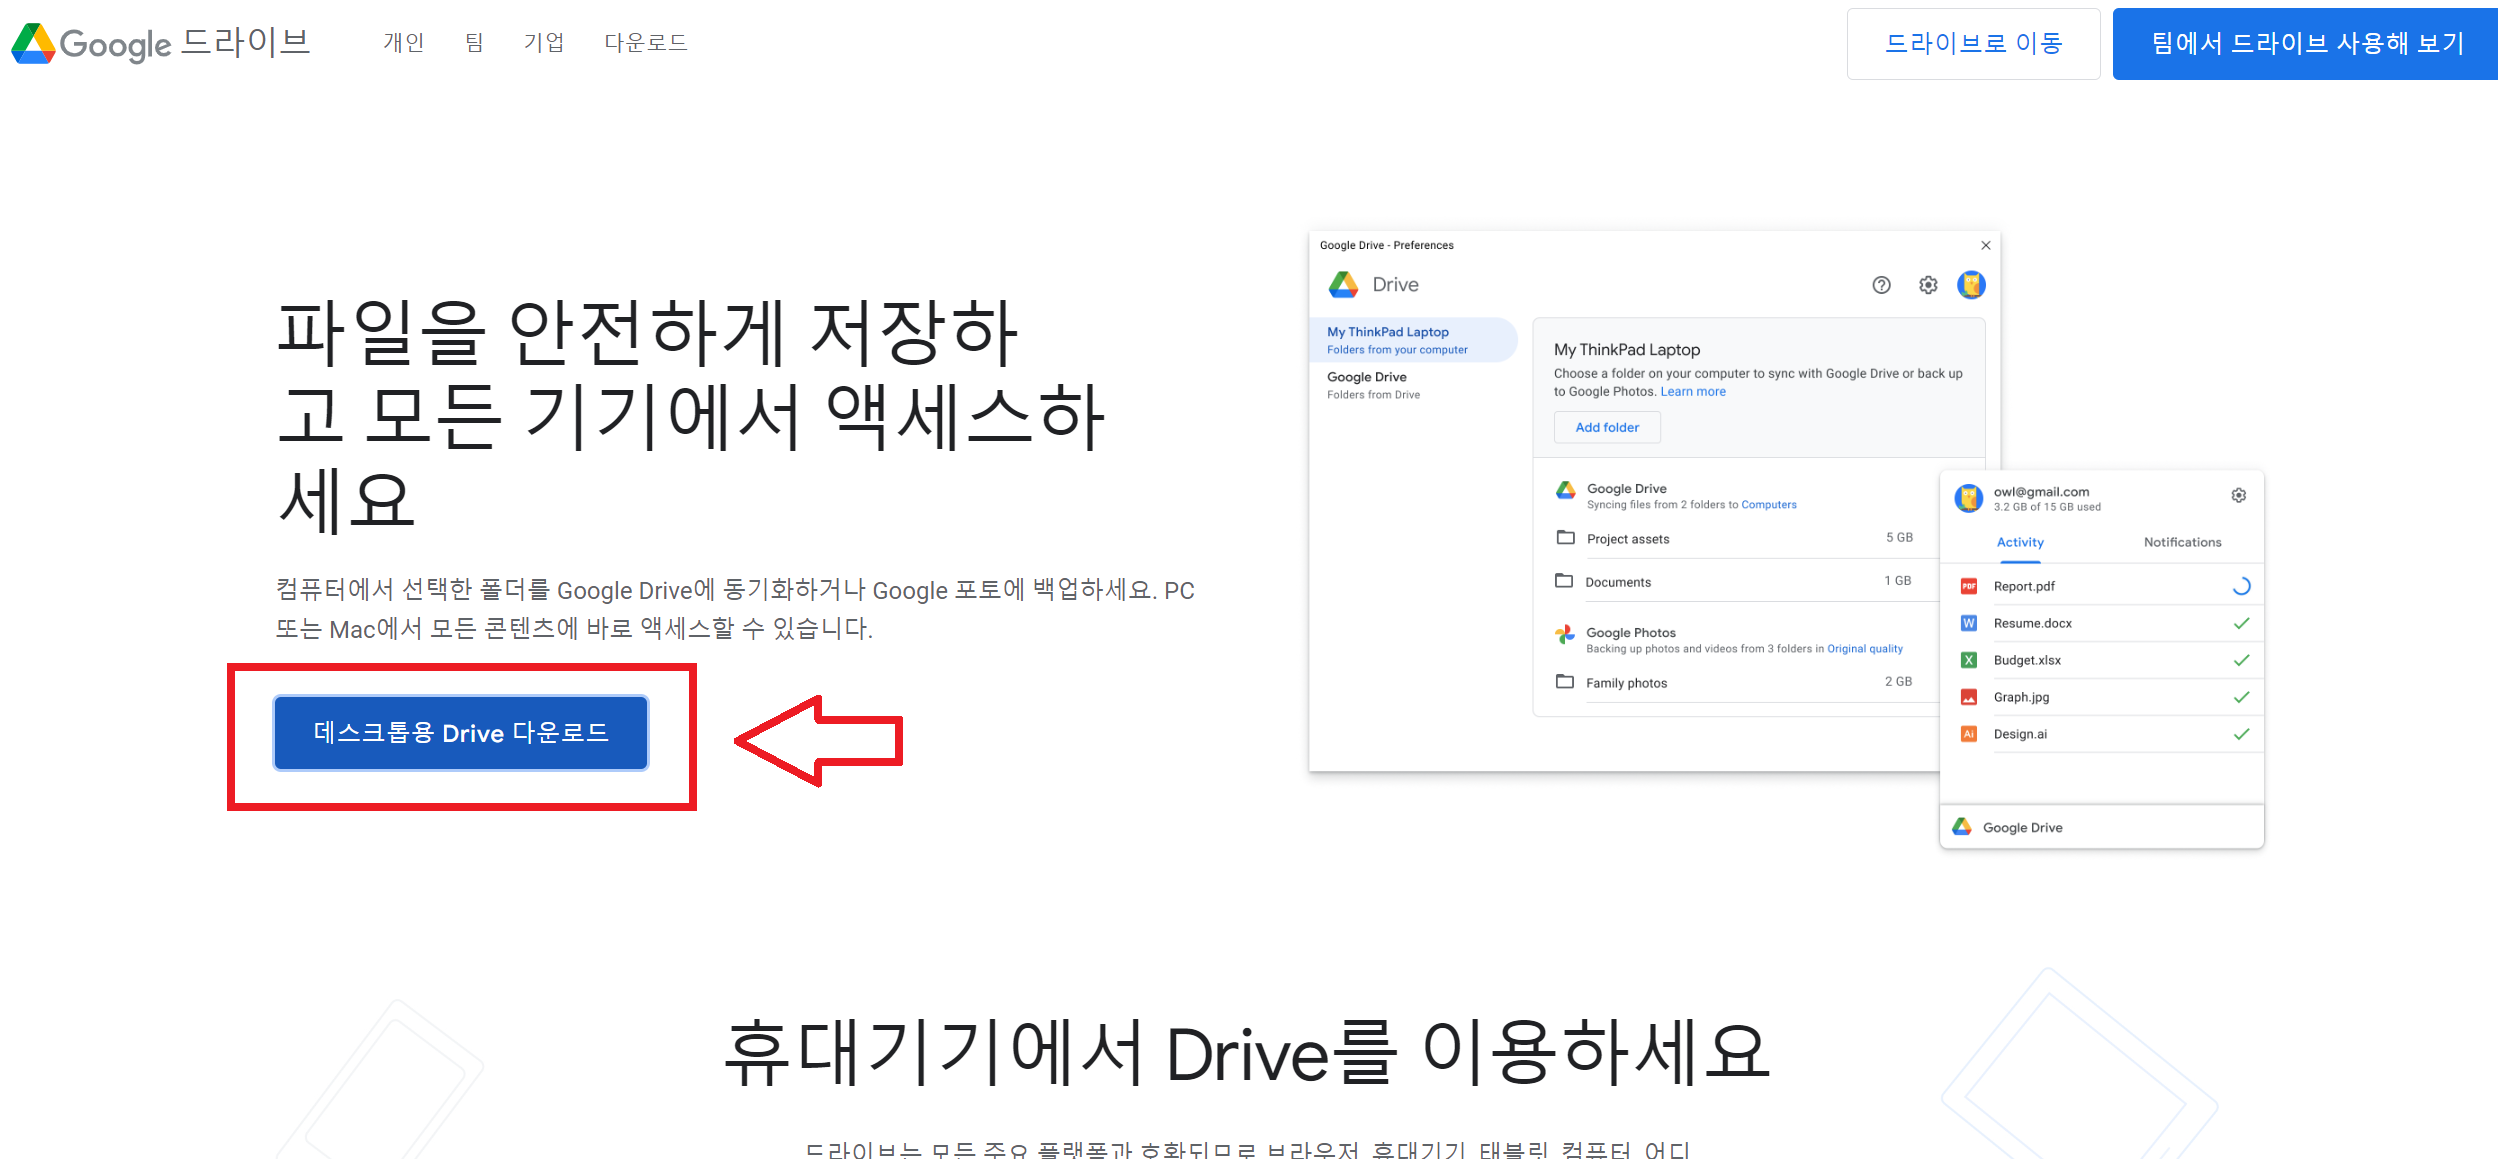2498x1159 pixels.
Task: Click the help question mark icon
Action: point(1881,285)
